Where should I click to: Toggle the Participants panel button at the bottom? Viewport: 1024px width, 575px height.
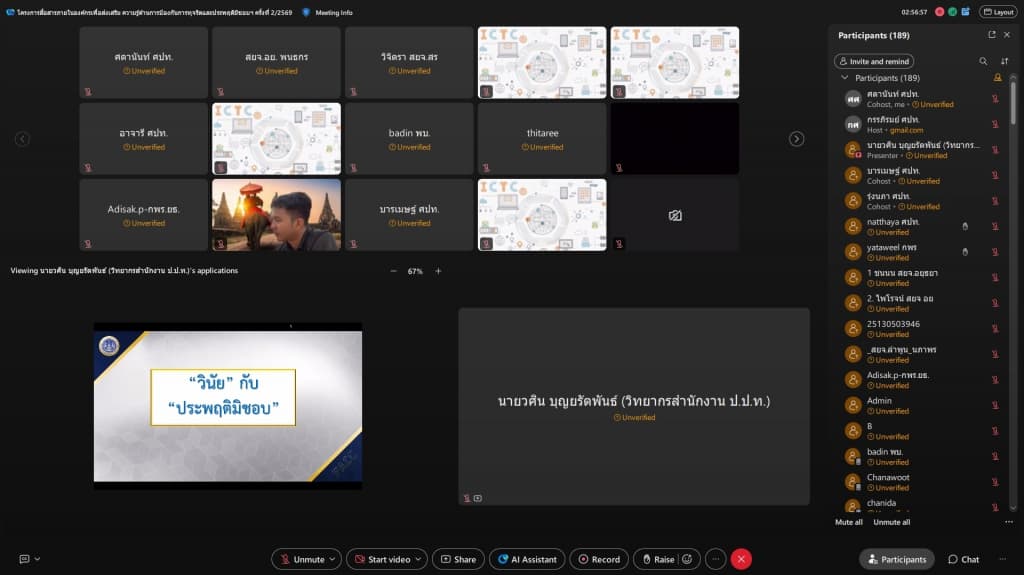click(x=897, y=559)
